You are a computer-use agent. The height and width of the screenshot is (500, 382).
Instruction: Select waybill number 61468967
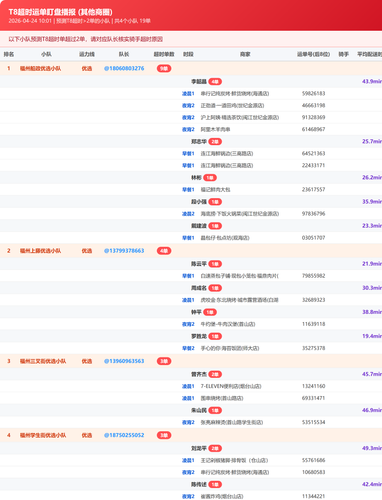point(313,130)
